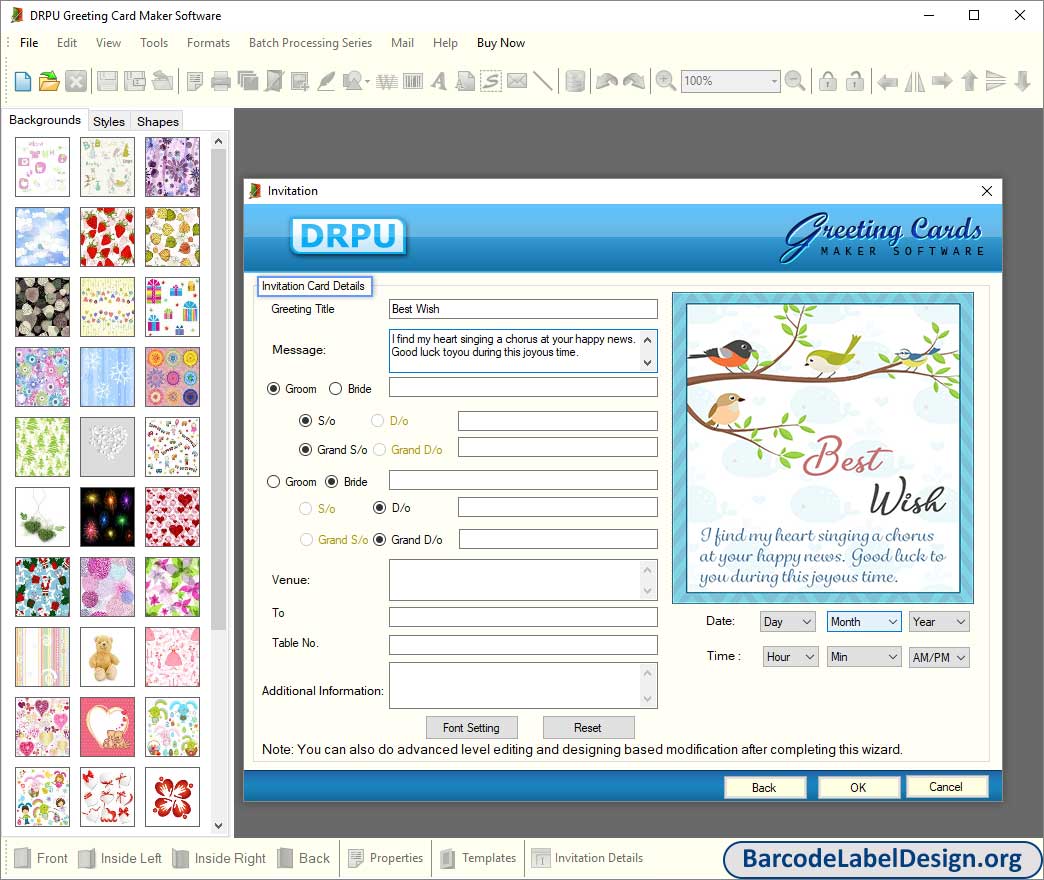
Task: Click the signature S tool icon
Action: click(x=491, y=81)
